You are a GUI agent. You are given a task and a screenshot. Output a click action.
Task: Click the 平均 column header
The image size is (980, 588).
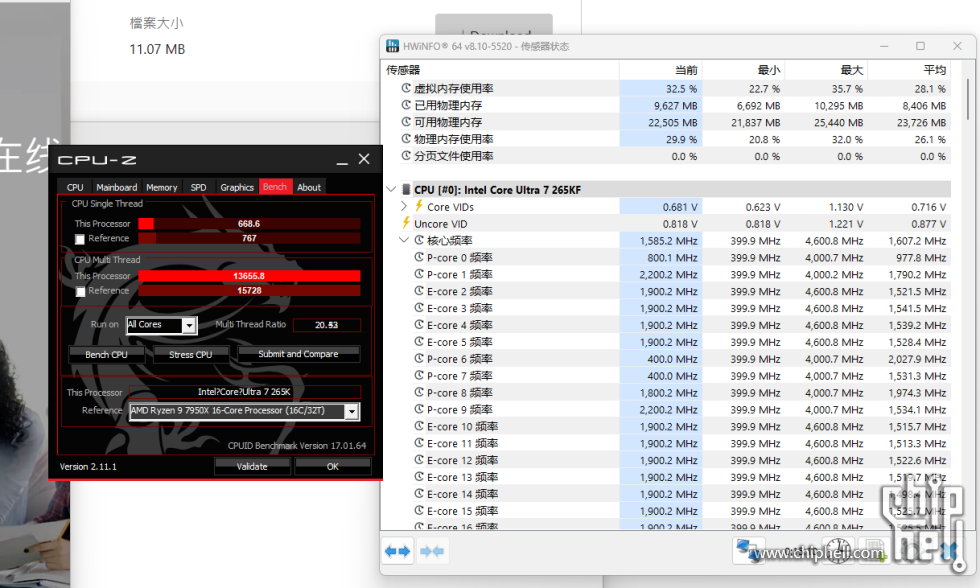[x=910, y=70]
